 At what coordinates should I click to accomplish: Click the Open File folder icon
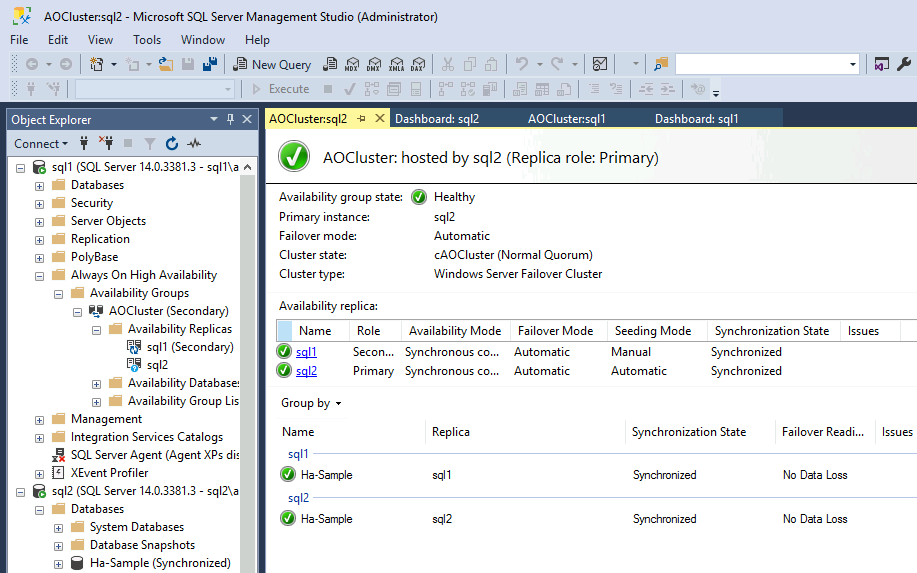[x=166, y=64]
